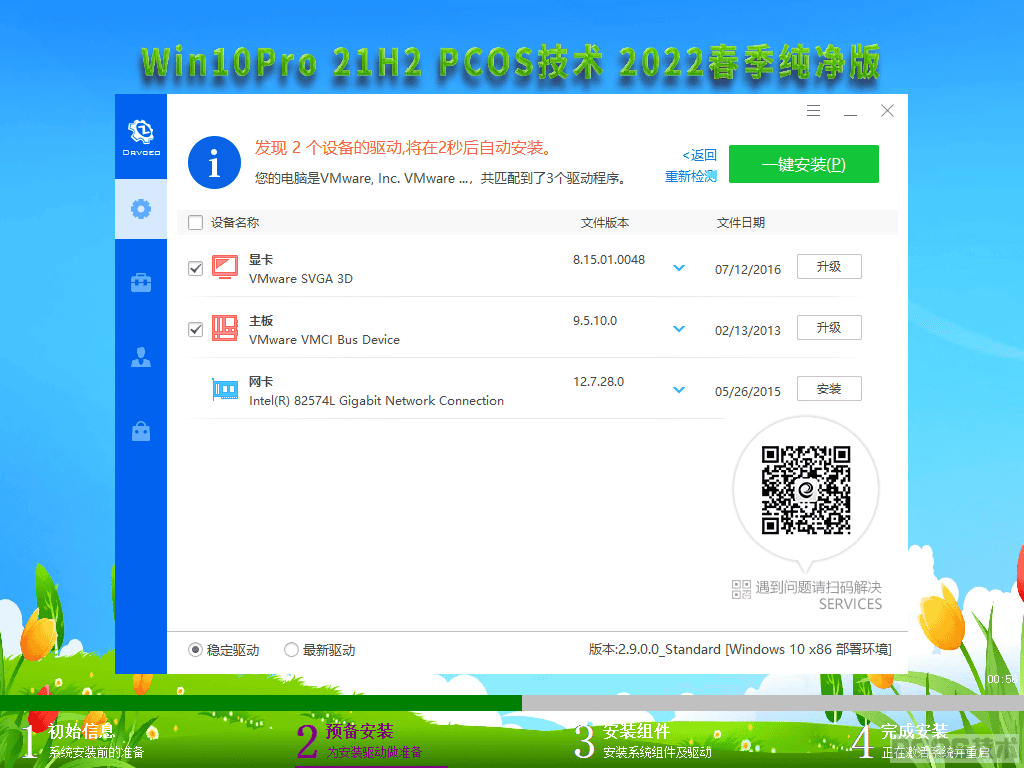Open the shopping bag sidebar icon
Screen dimensions: 1024x768
pyautogui.click(x=141, y=431)
